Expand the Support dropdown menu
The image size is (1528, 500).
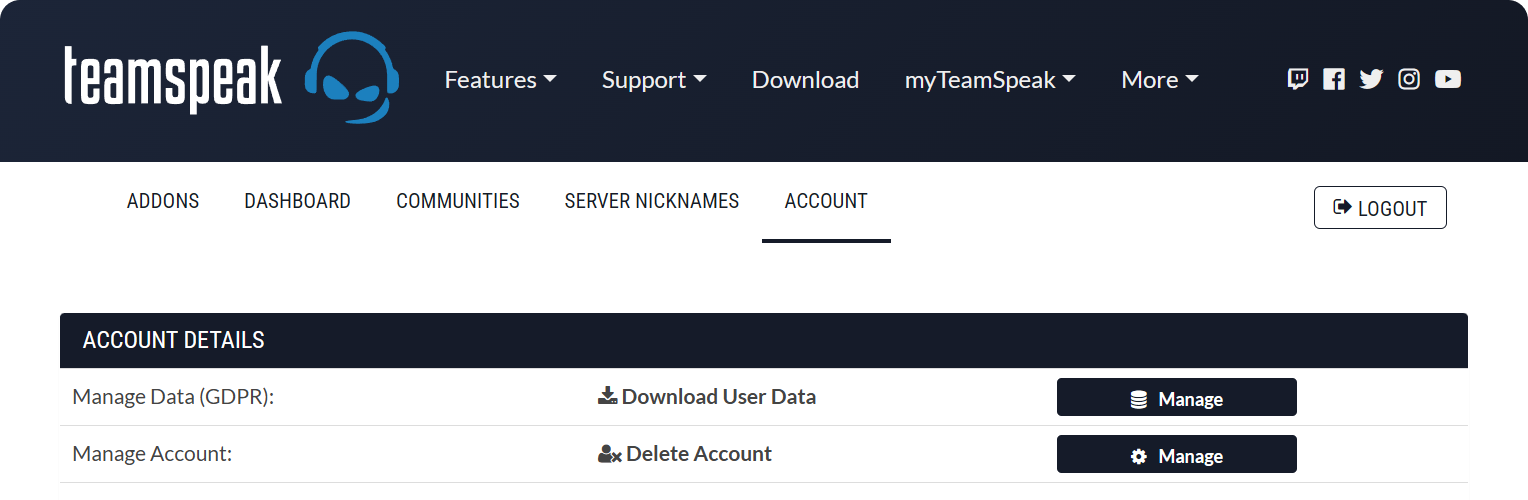[x=654, y=80]
